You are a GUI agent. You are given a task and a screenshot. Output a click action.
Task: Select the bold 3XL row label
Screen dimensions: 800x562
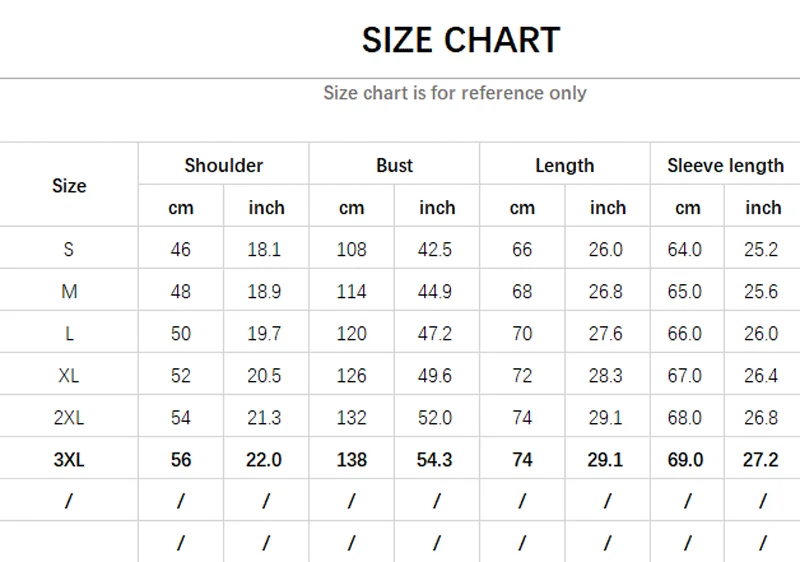[69, 459]
